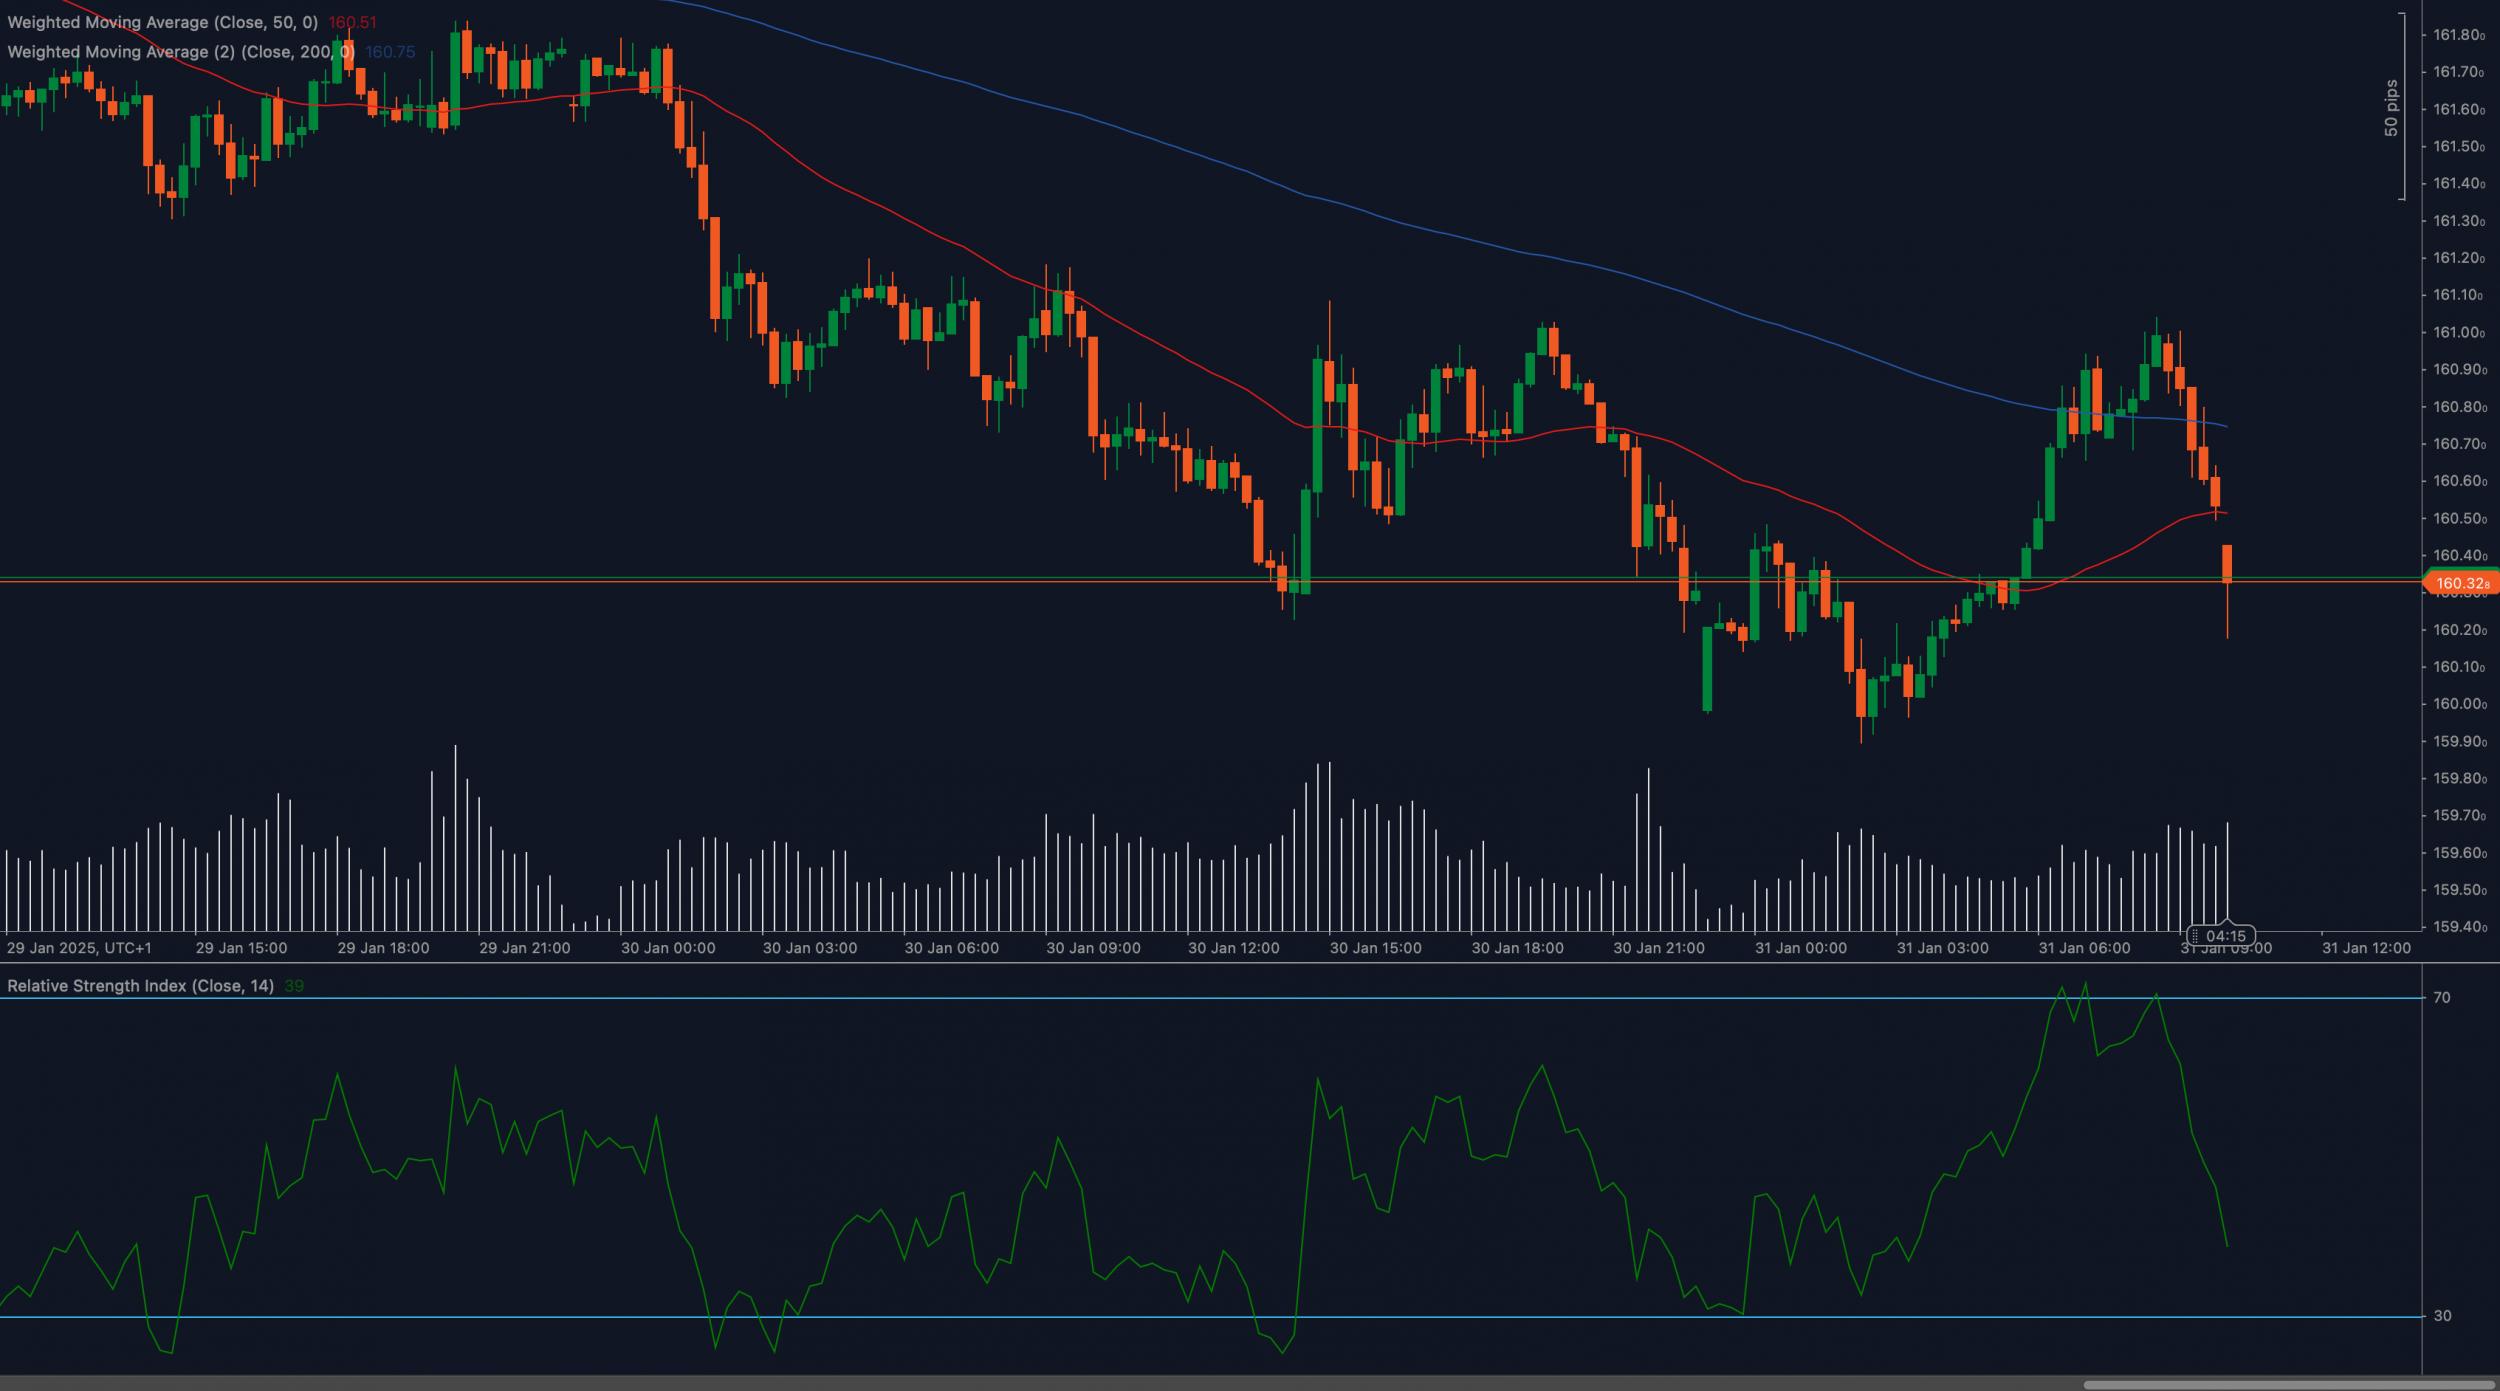Click the 04:15 candle countdown label
The width and height of the screenshot is (2500, 1391).
(2226, 936)
